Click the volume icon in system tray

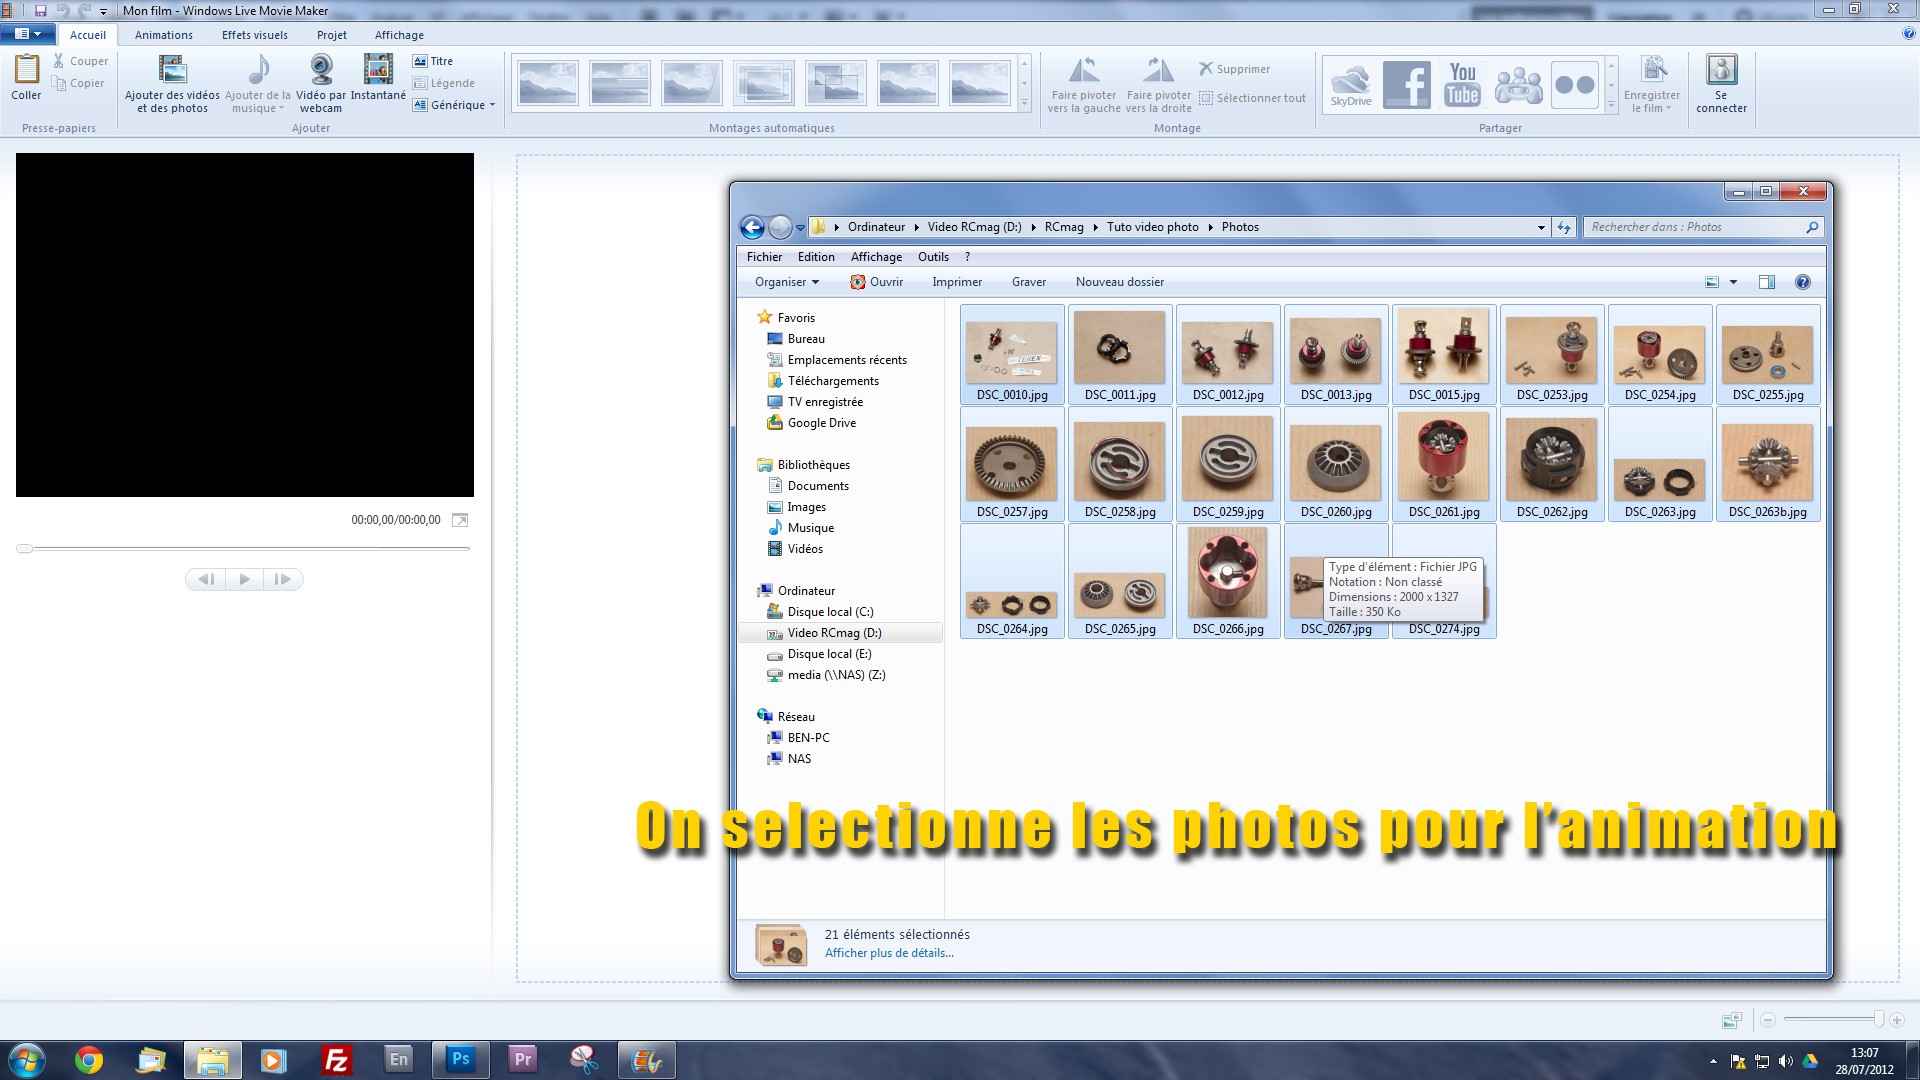[x=1785, y=1061]
